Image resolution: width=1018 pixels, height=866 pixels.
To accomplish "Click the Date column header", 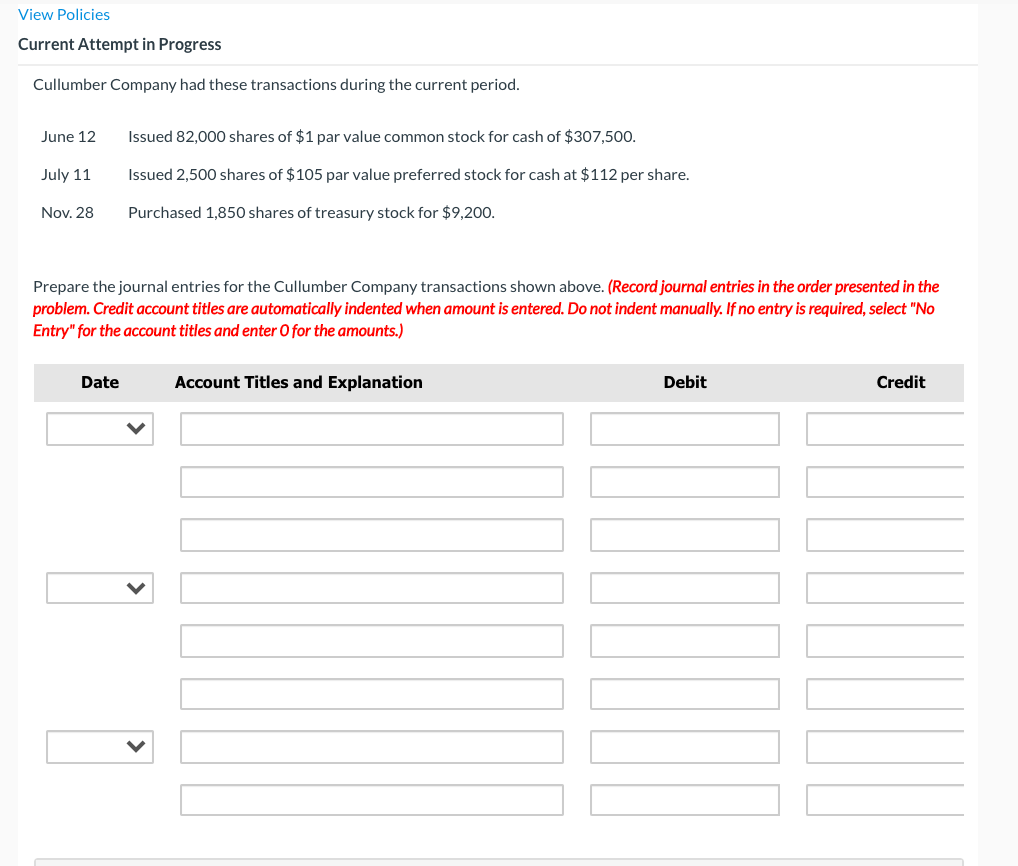I will tap(100, 382).
